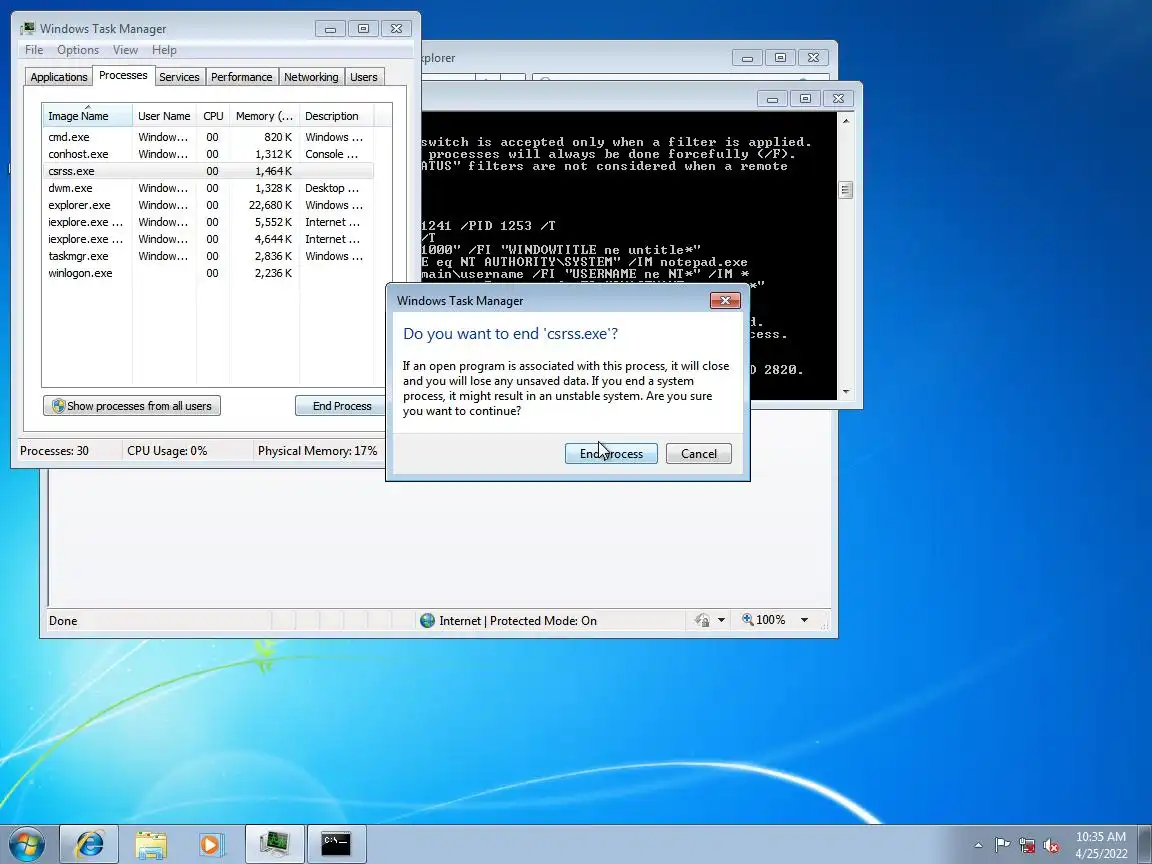Open the protected mode security icon dropdown
The height and width of the screenshot is (864, 1152).
point(721,619)
